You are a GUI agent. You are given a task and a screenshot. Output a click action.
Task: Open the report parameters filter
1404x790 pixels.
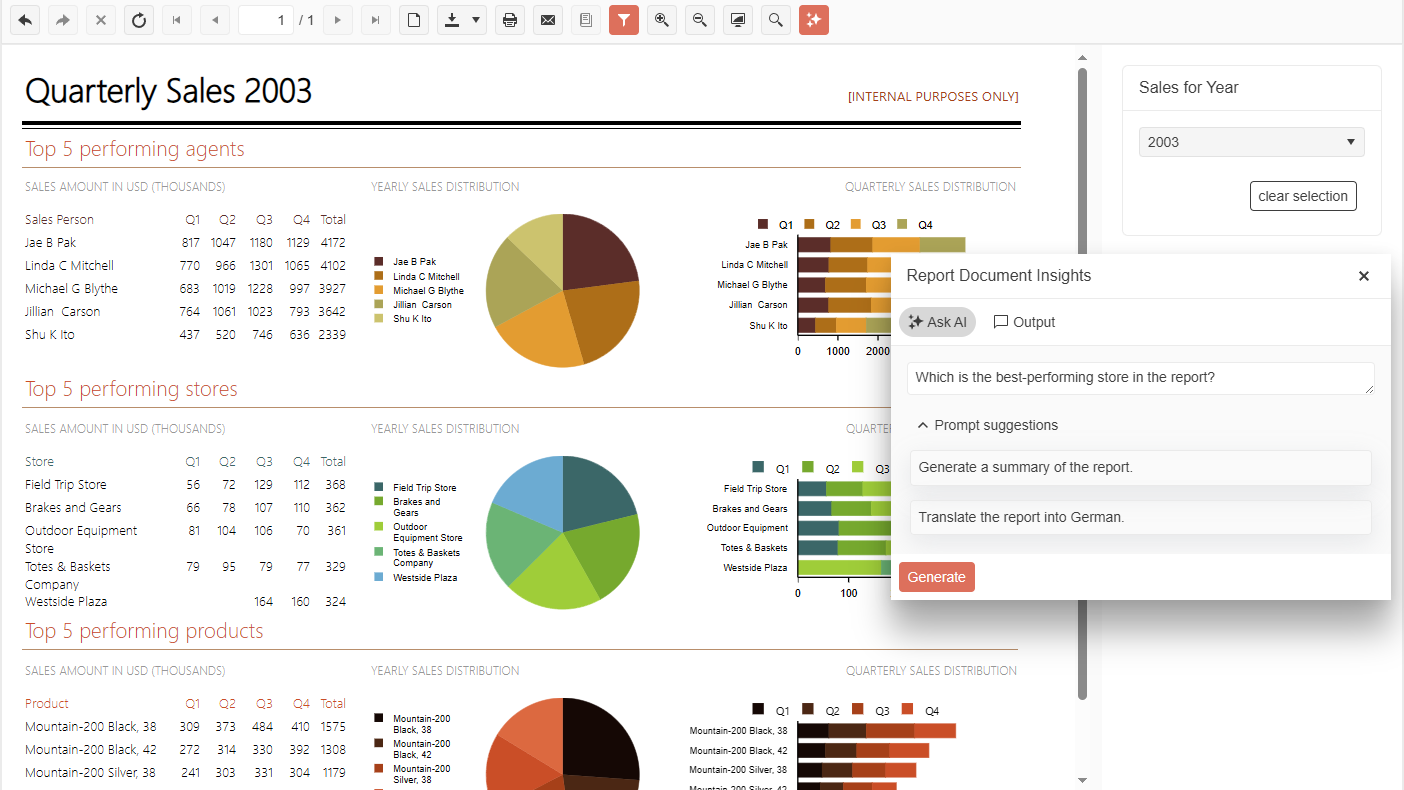coord(623,20)
